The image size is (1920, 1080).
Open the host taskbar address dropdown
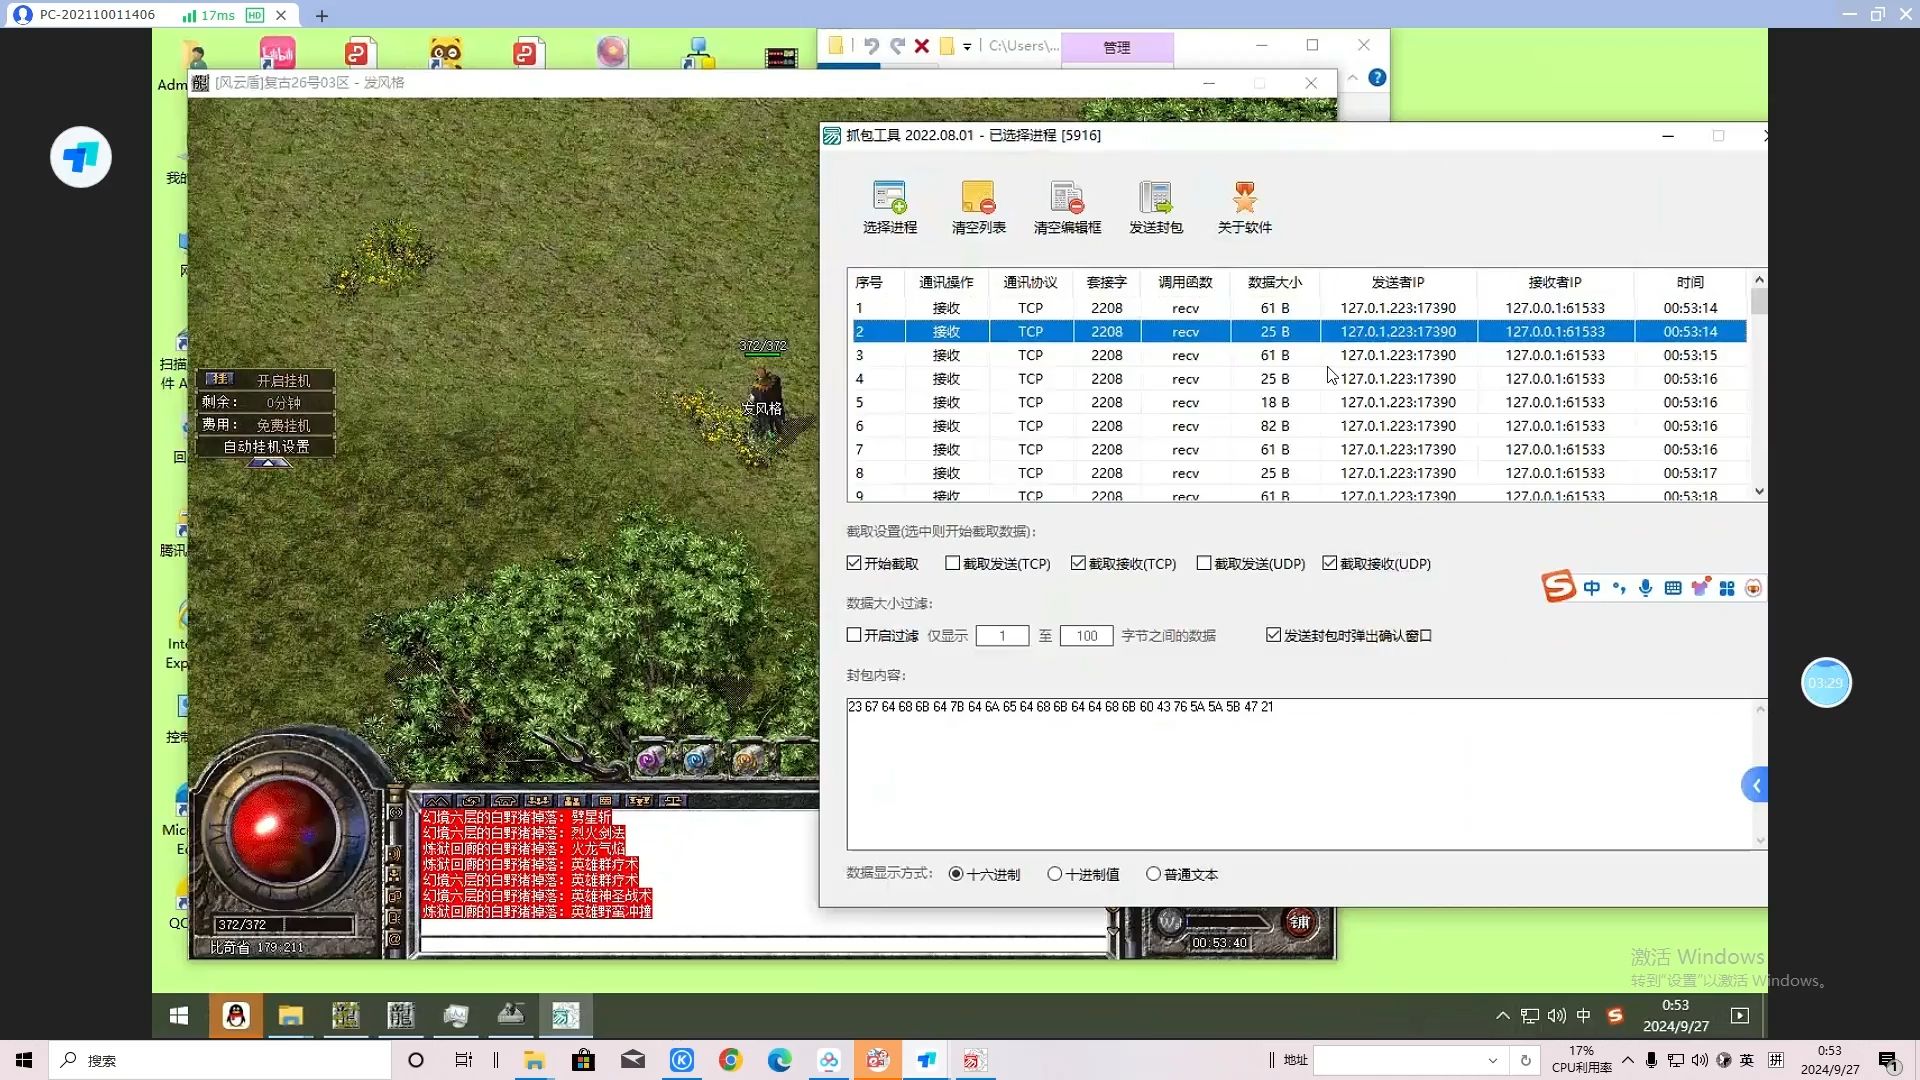(x=1492, y=1060)
